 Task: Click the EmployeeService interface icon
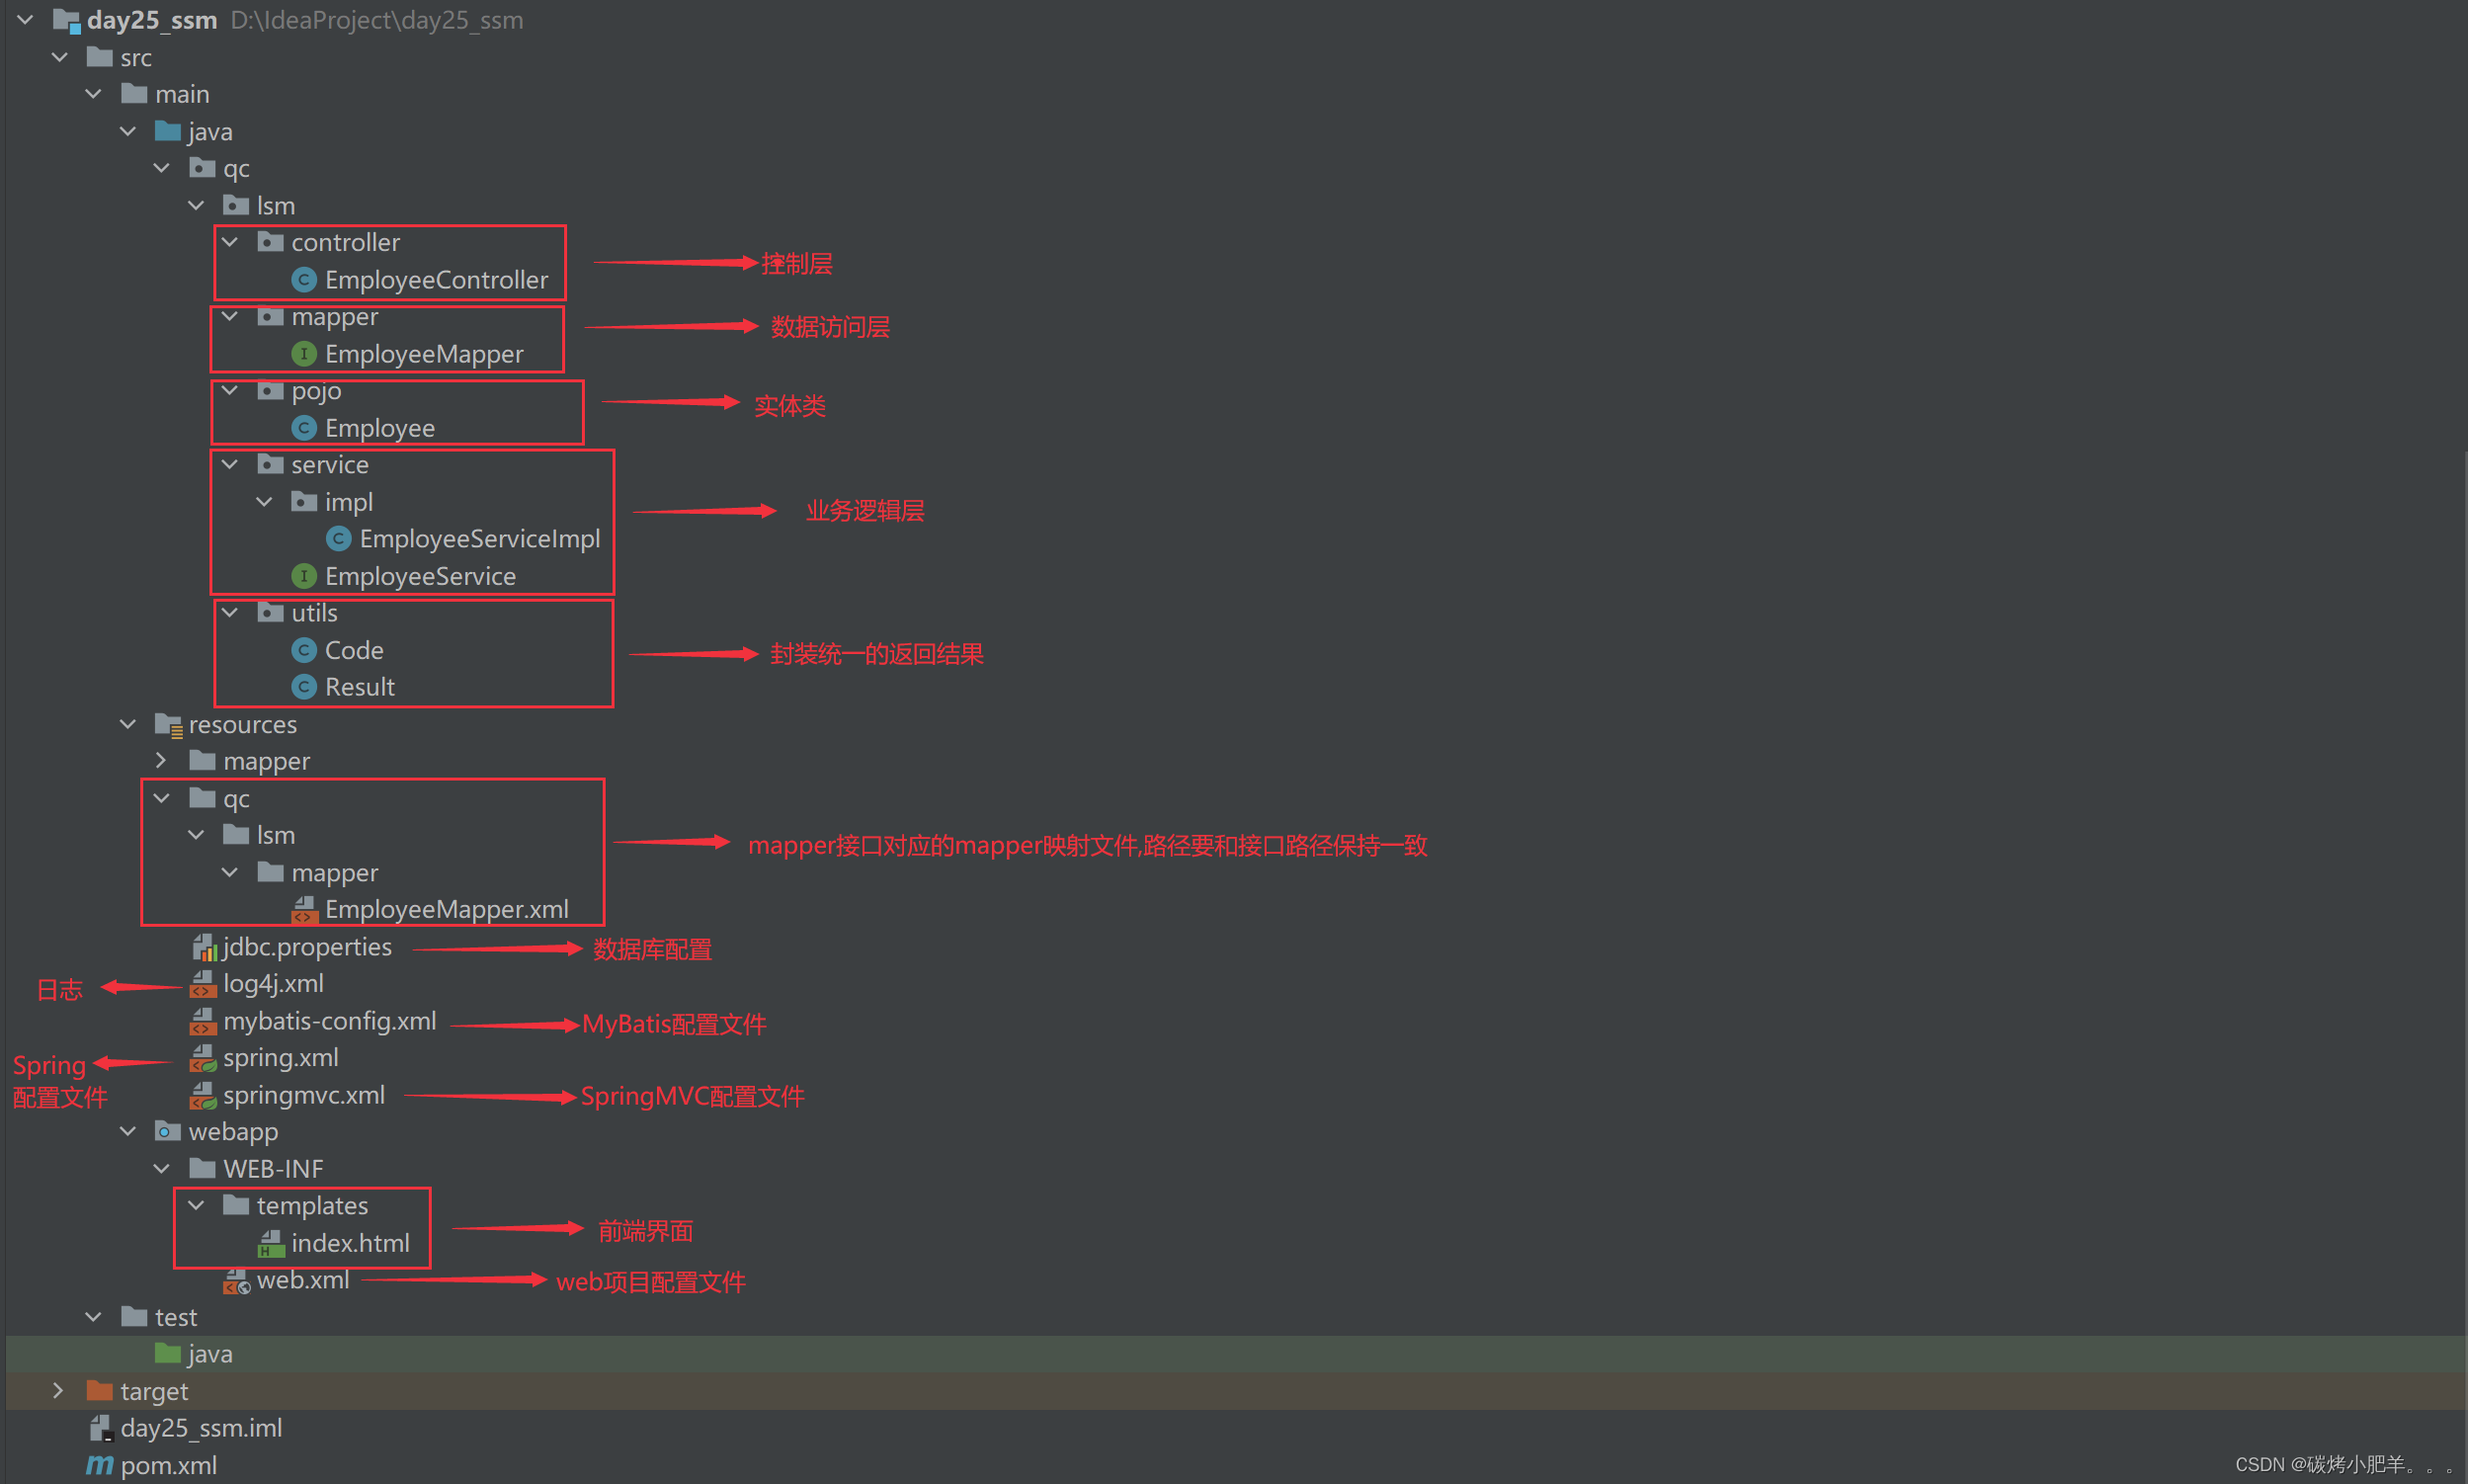[x=304, y=576]
